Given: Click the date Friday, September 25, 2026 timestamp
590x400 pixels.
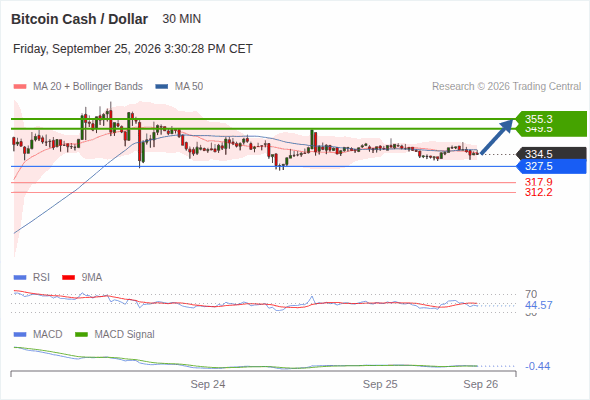Looking at the screenshot, I should [x=132, y=49].
